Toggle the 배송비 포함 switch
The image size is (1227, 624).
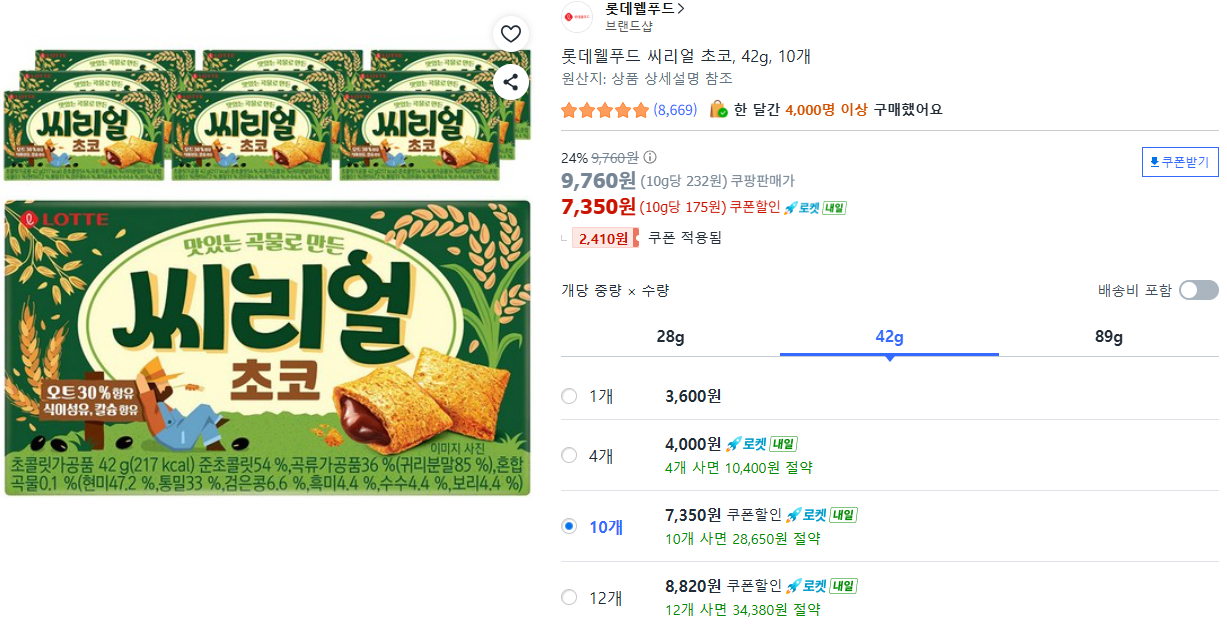tap(1198, 290)
